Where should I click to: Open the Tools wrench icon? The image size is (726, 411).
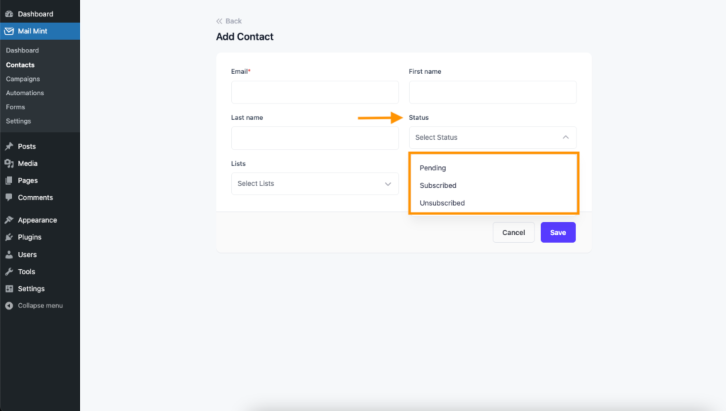pyautogui.click(x=9, y=272)
